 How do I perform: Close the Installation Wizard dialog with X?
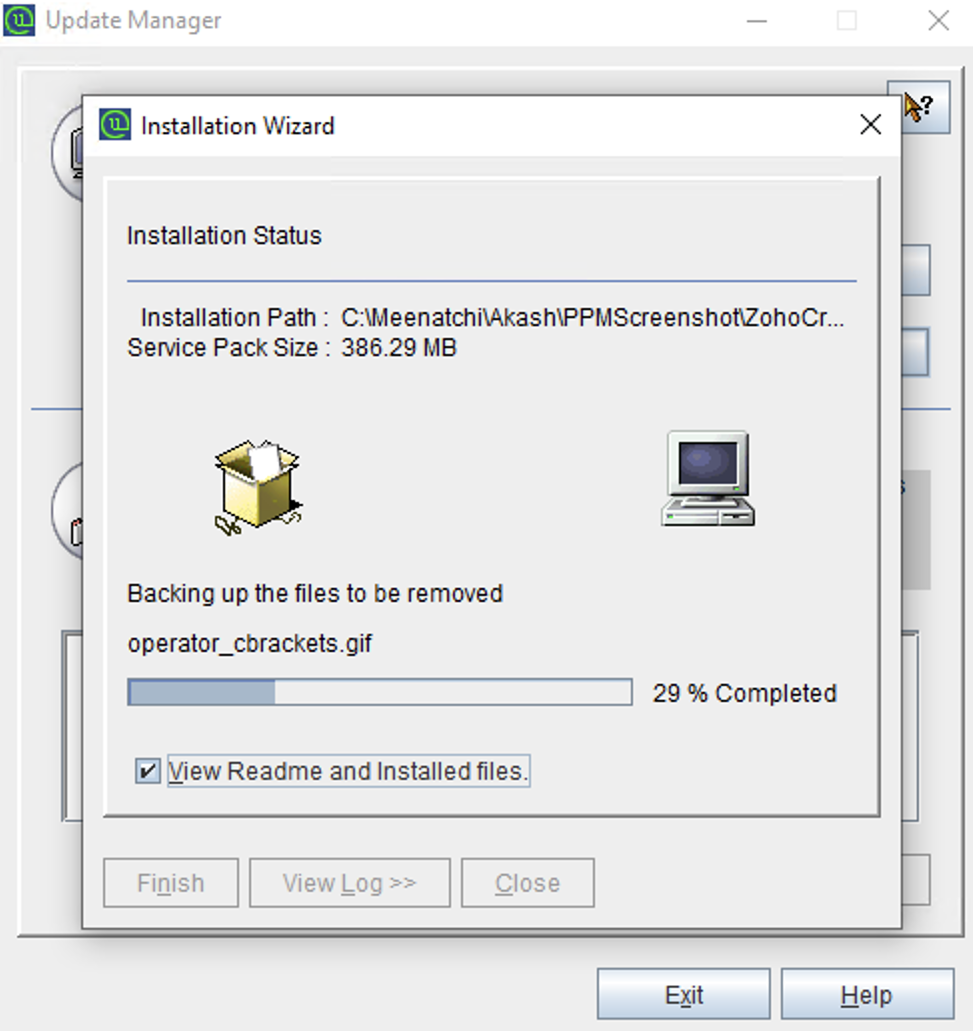pyautogui.click(x=870, y=124)
